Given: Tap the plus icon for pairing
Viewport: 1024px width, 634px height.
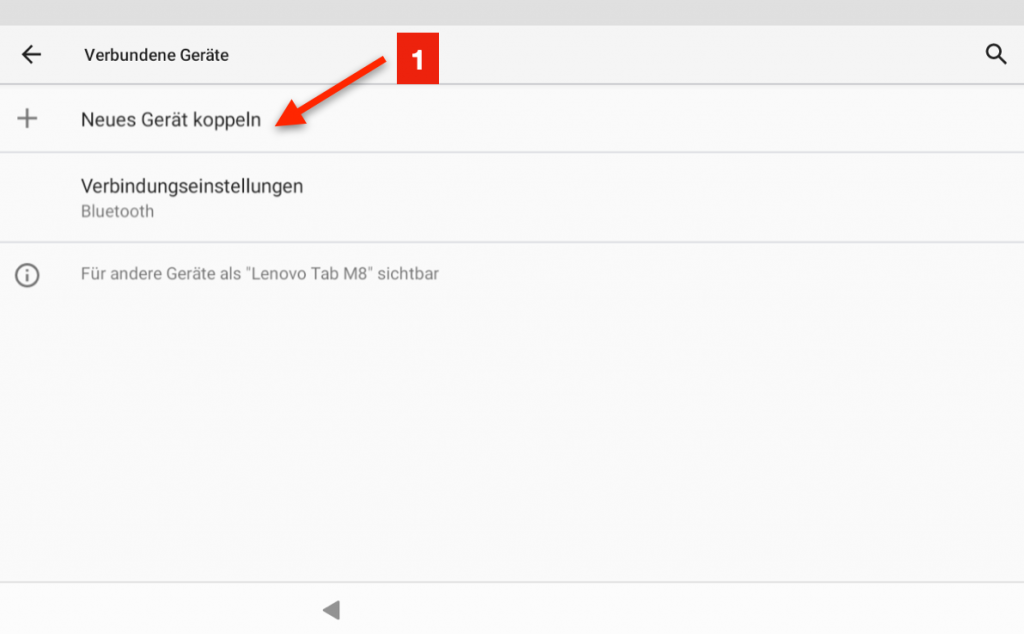Looking at the screenshot, I should tap(28, 119).
